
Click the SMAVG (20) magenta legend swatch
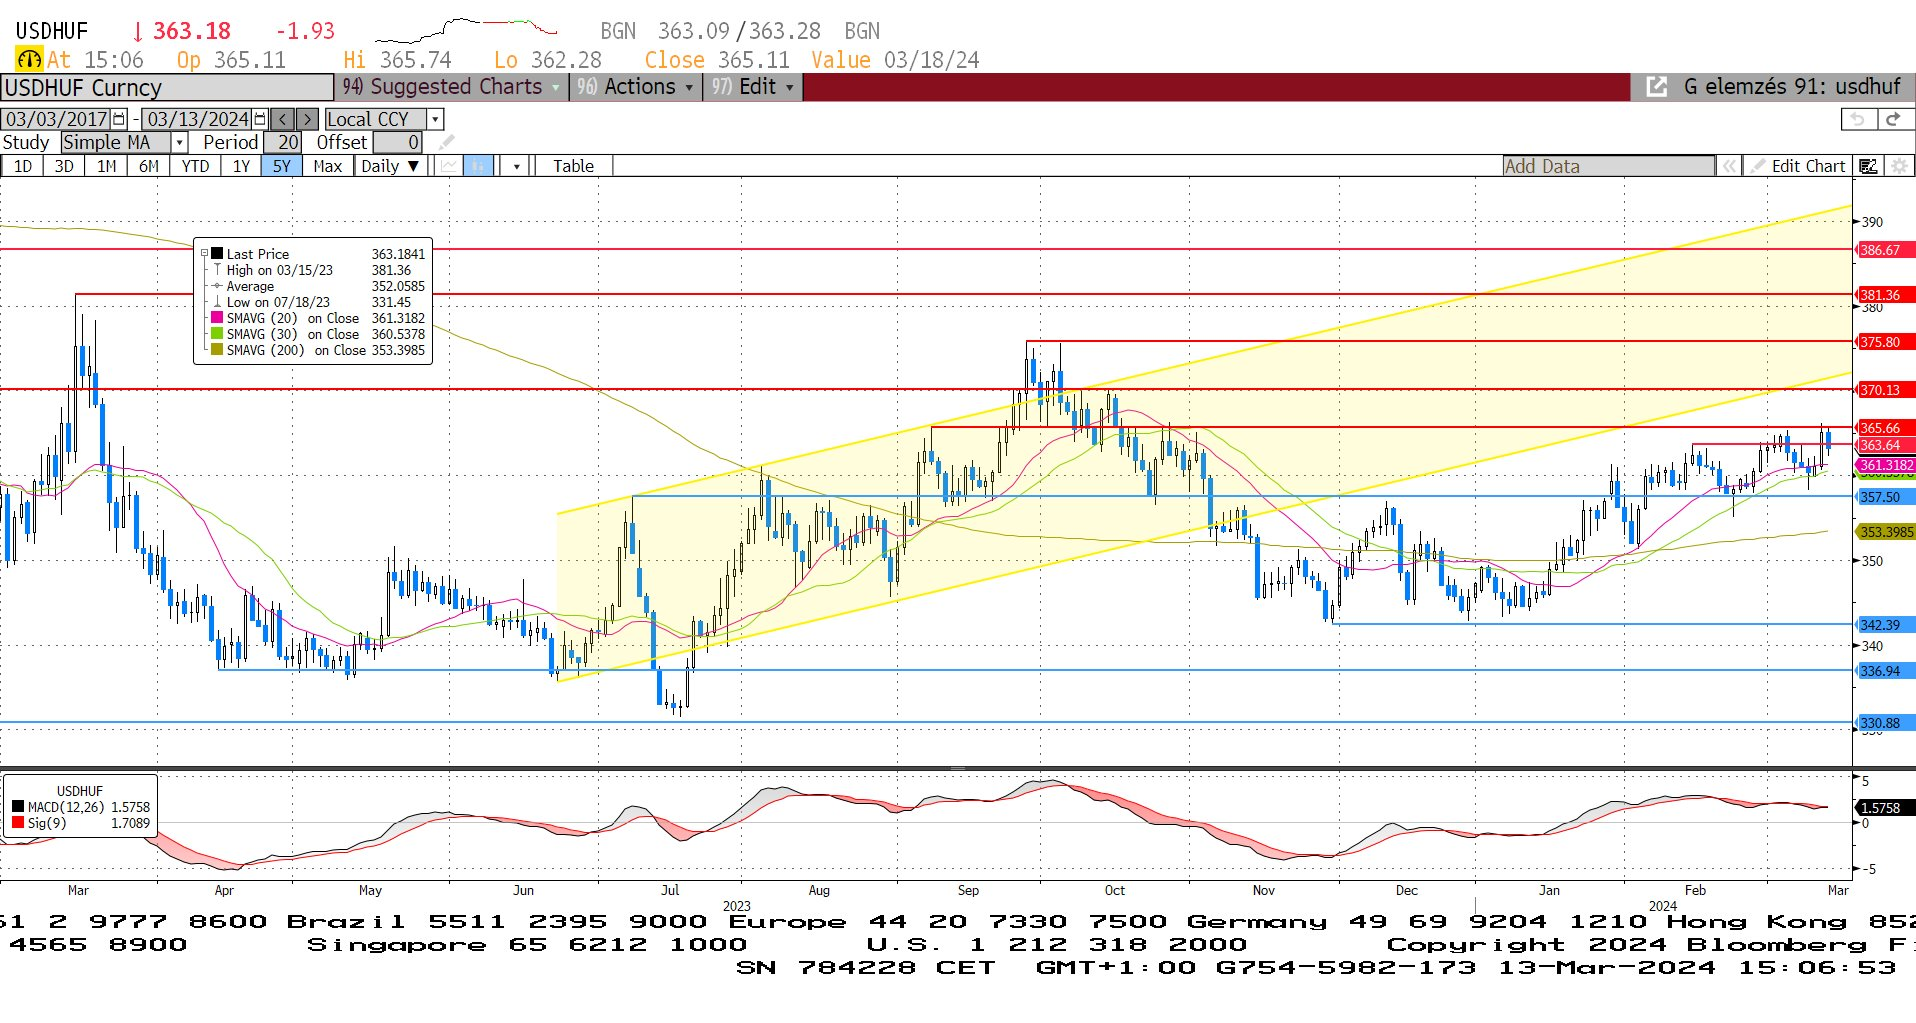click(217, 318)
